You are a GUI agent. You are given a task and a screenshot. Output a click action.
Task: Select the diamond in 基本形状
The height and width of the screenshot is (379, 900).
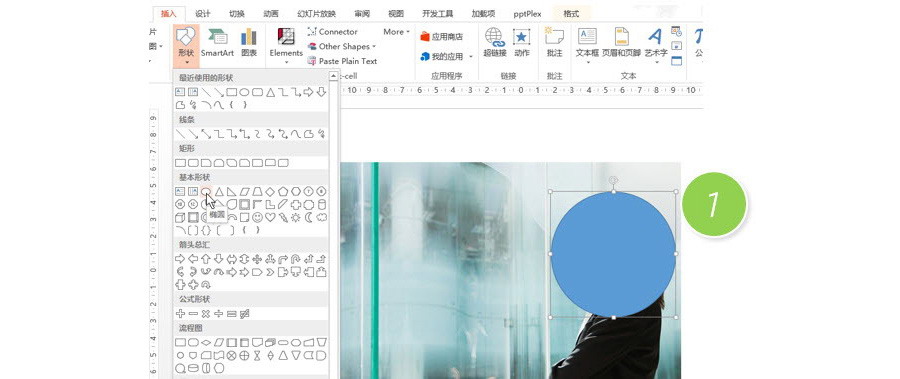[x=270, y=191]
